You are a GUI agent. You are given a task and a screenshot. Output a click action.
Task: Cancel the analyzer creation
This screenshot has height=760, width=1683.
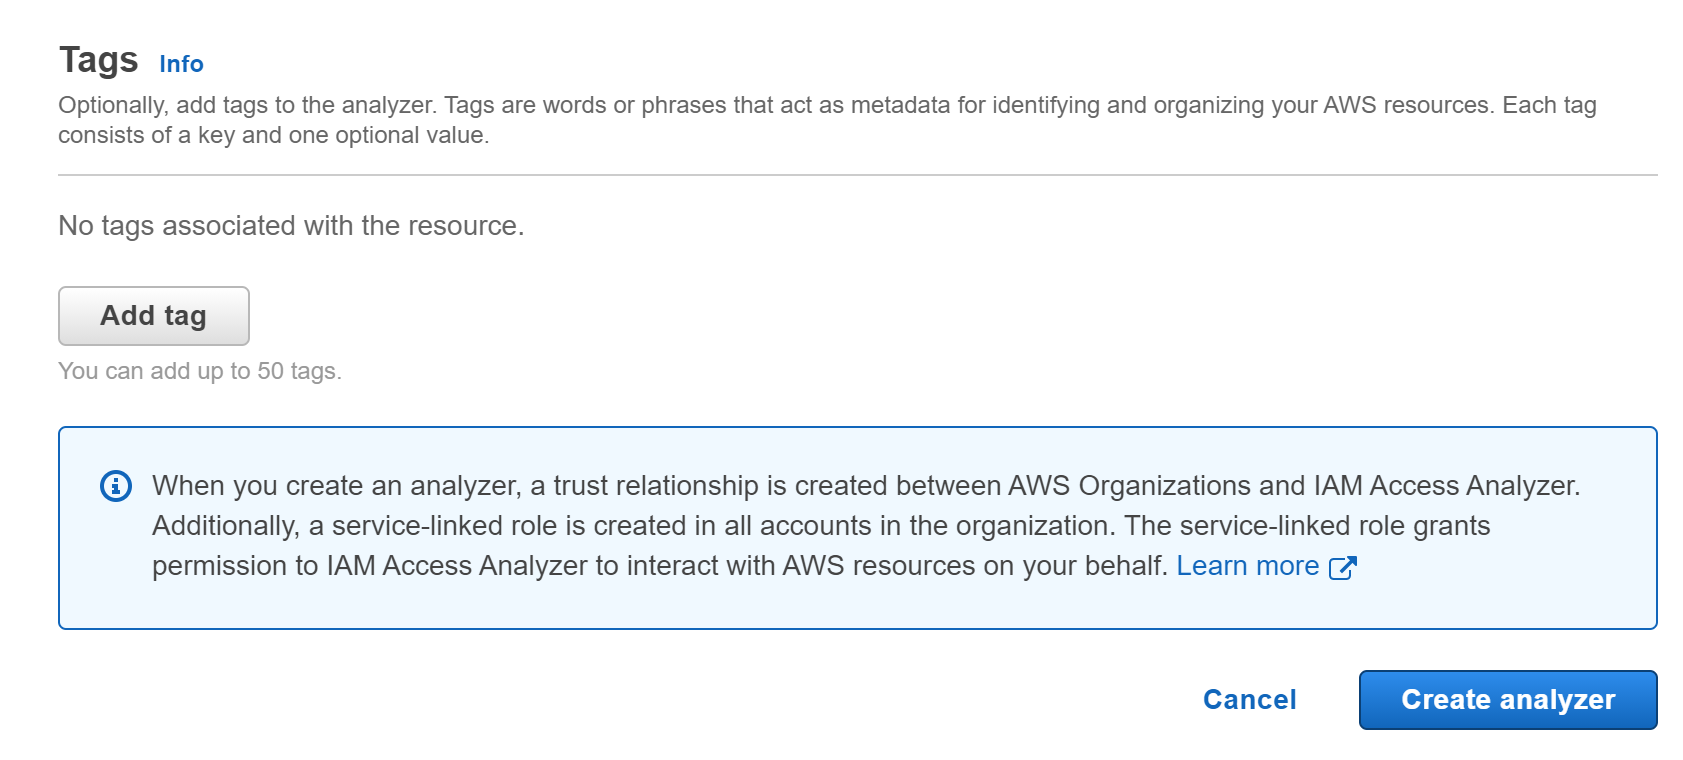pos(1249,700)
